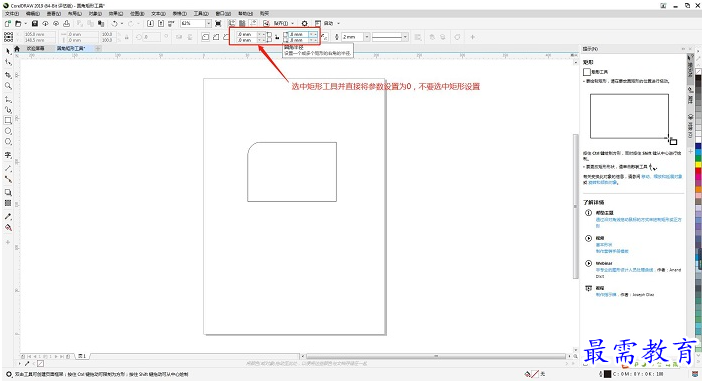The width and height of the screenshot is (705, 383).
Task: Open the Help menu
Action: [245, 13]
